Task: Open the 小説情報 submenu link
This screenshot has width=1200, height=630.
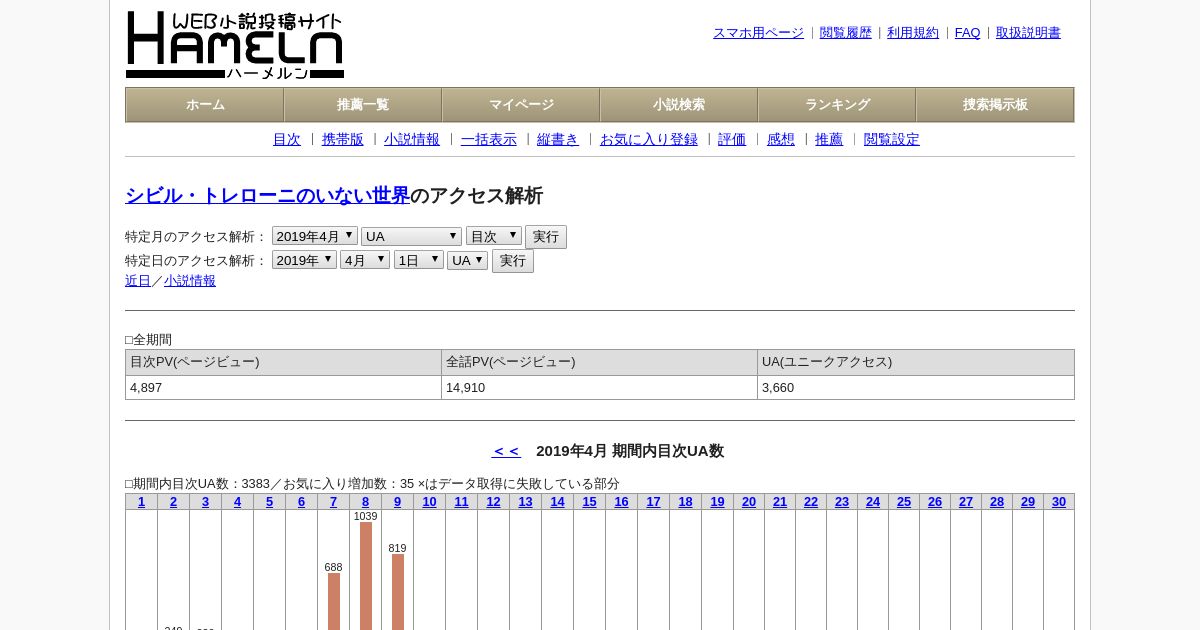Action: click(x=412, y=140)
